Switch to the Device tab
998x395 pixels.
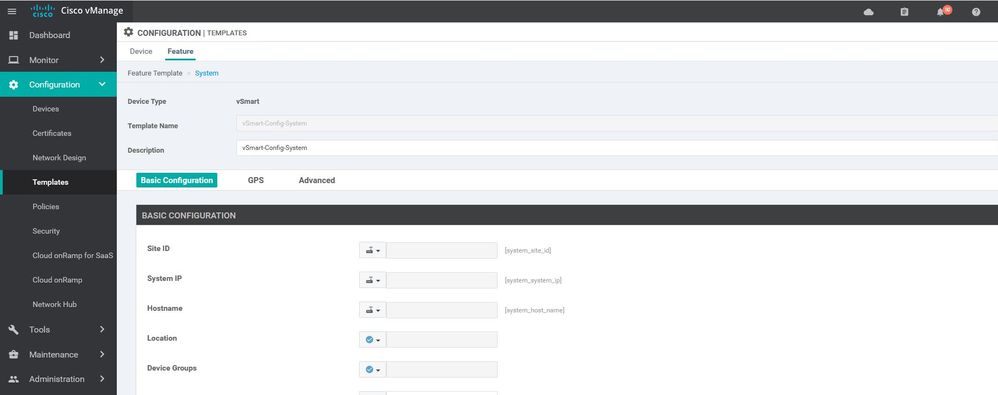tap(141, 52)
